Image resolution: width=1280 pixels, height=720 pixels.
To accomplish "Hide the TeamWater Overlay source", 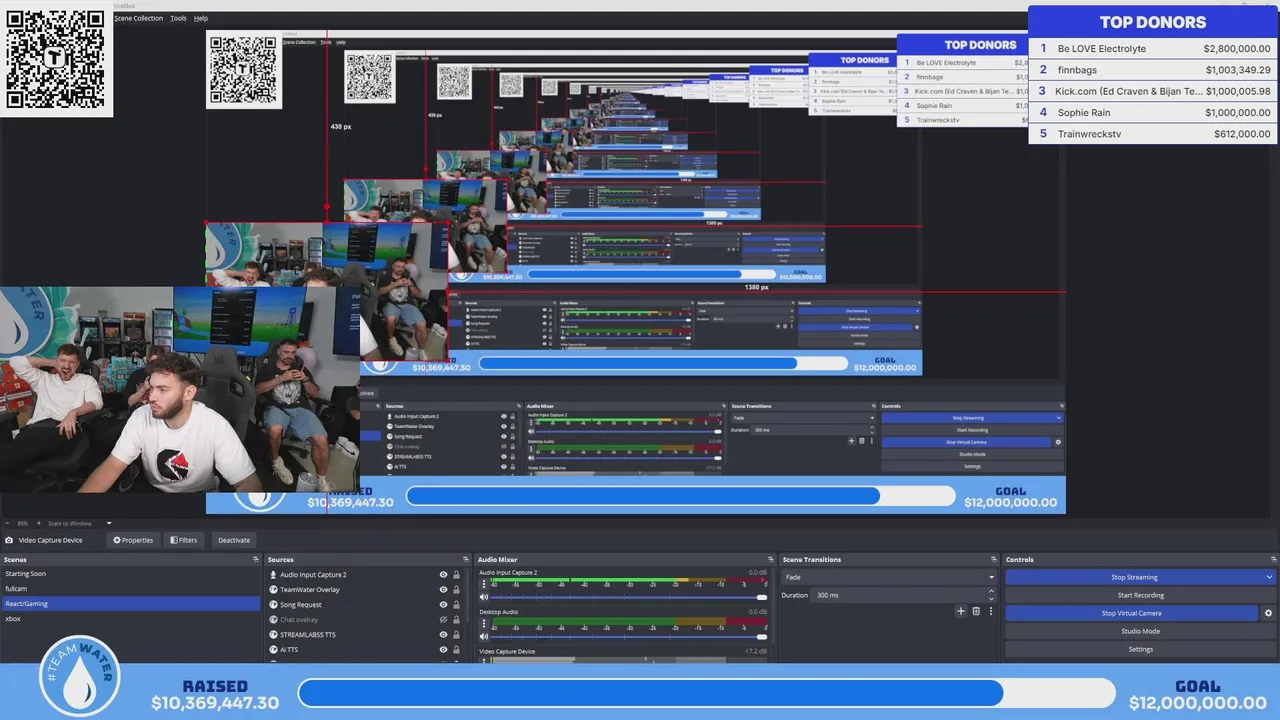I will (x=443, y=590).
